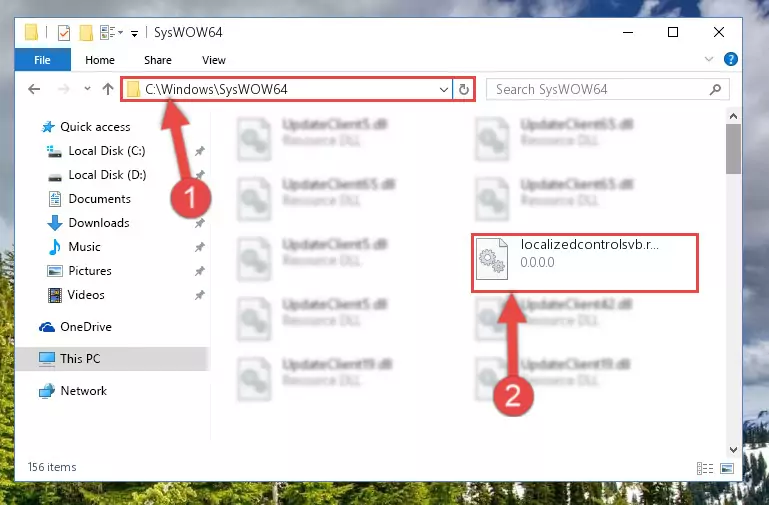Open the Share ribbon tab
This screenshot has width=769, height=505.
pyautogui.click(x=157, y=60)
